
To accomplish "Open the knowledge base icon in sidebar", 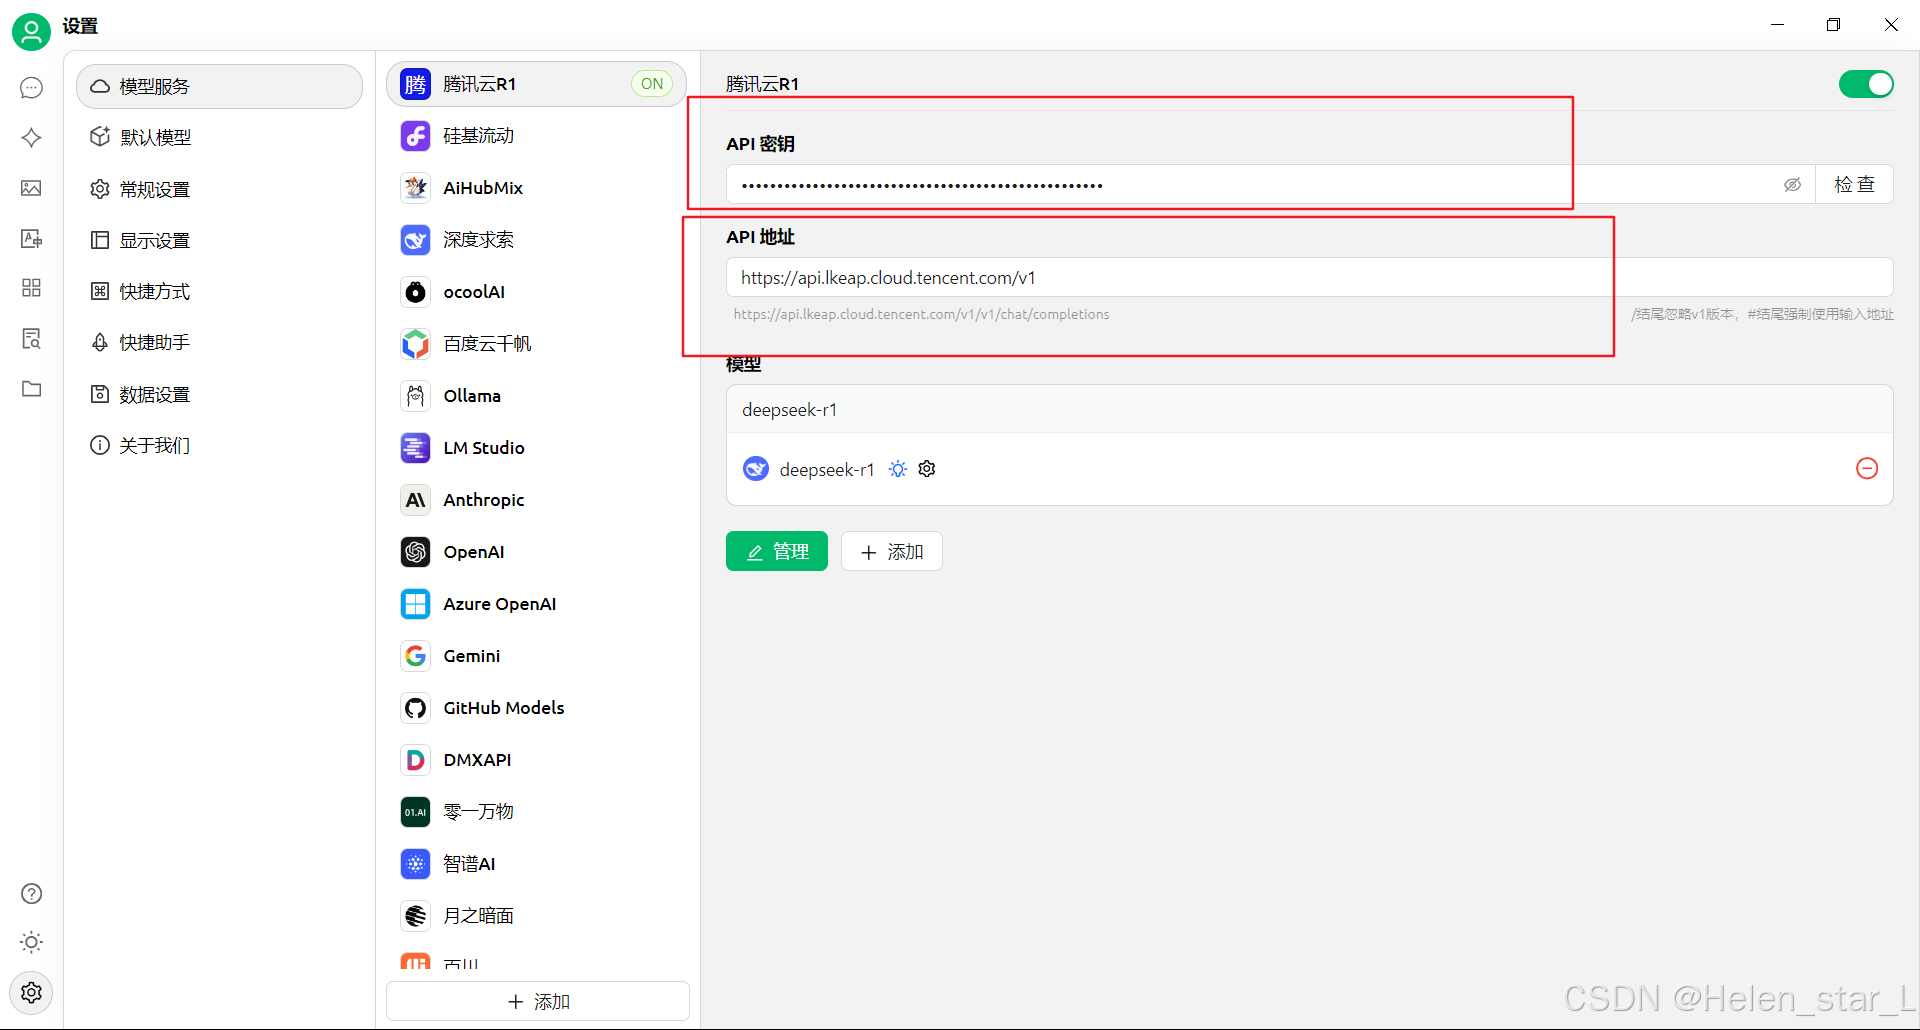I will [31, 338].
